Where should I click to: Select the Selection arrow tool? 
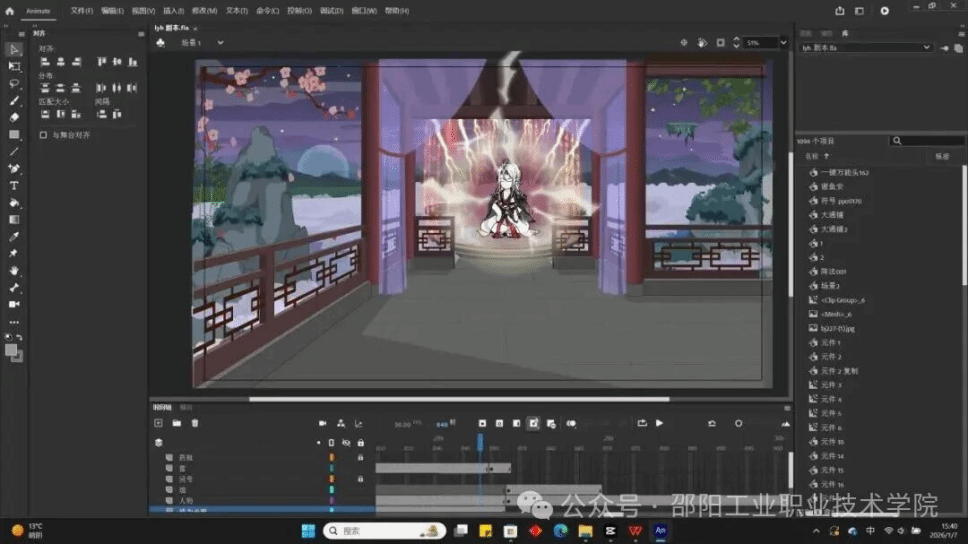click(x=14, y=49)
